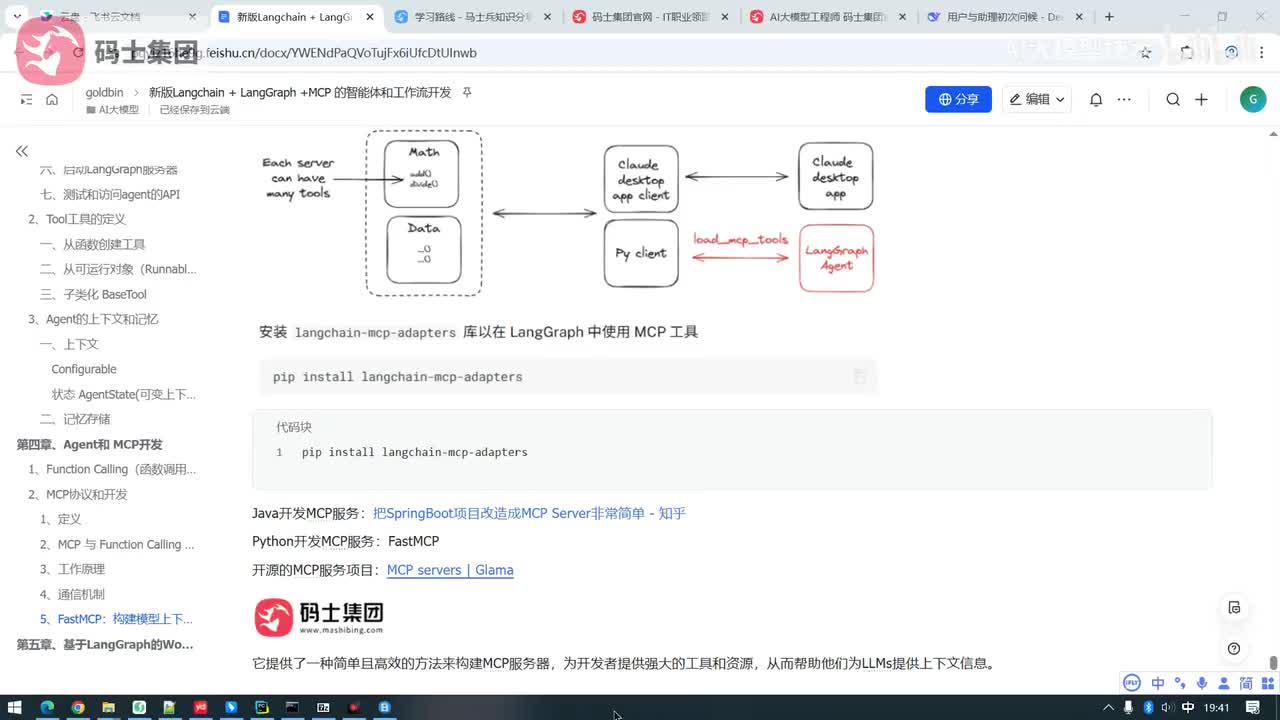1280x720 pixels.
Task: Jump to 3、Agent的上下文和记忆 section
Action: tap(93, 319)
